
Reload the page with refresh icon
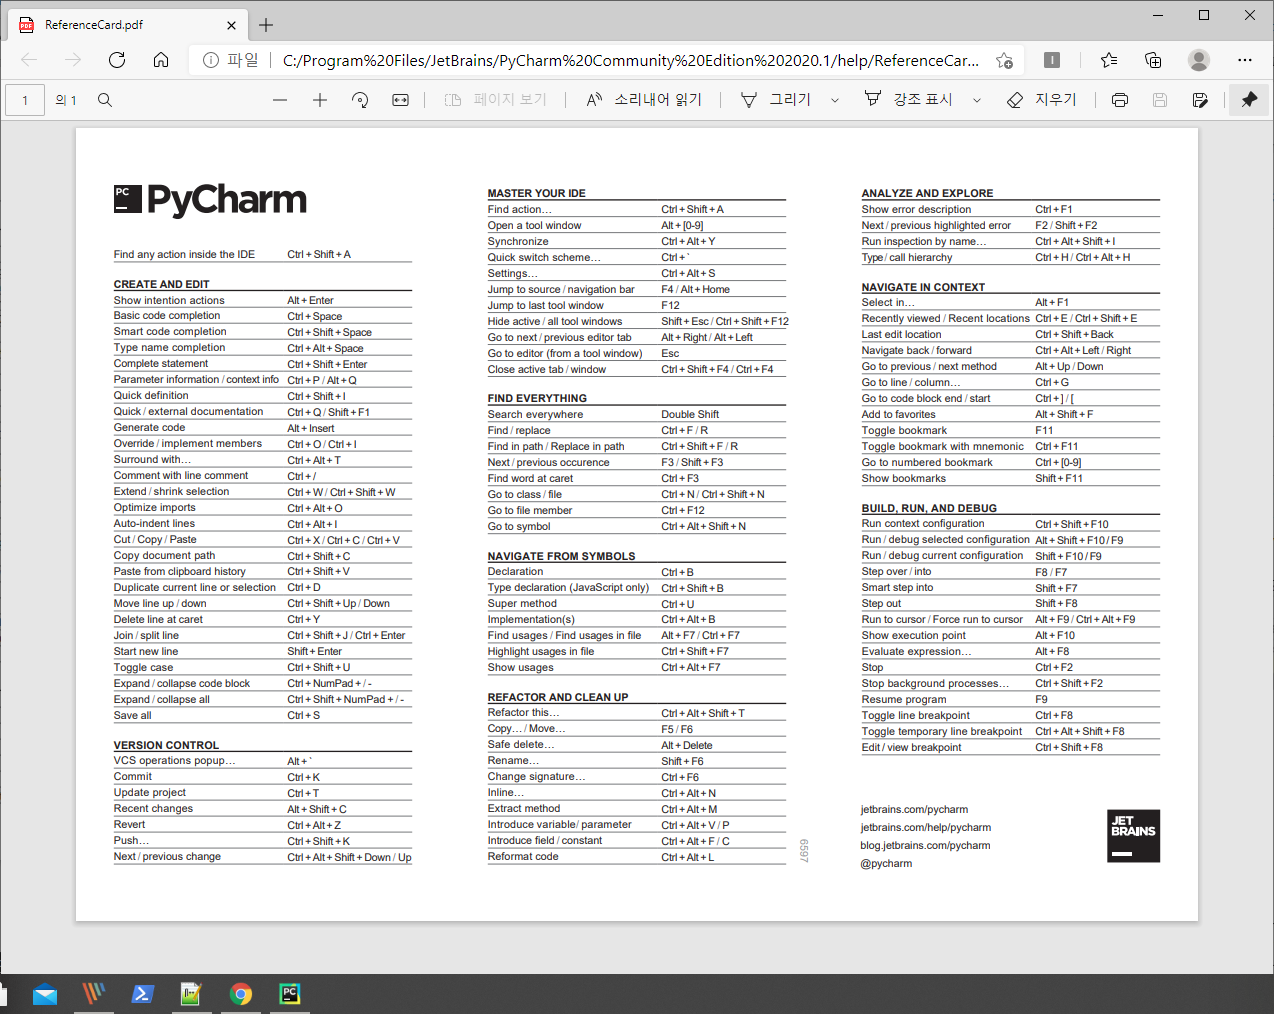pos(117,60)
